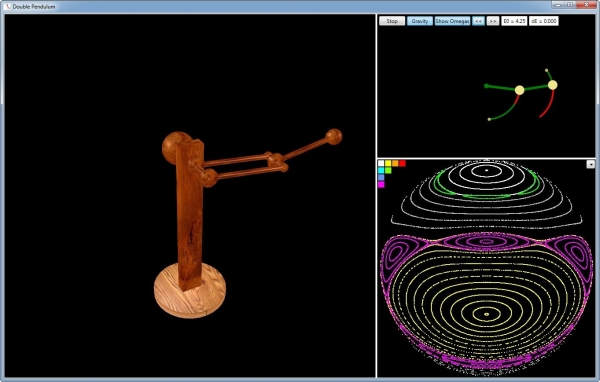Click the wooden ball at the pendulum arm tip

334,137
